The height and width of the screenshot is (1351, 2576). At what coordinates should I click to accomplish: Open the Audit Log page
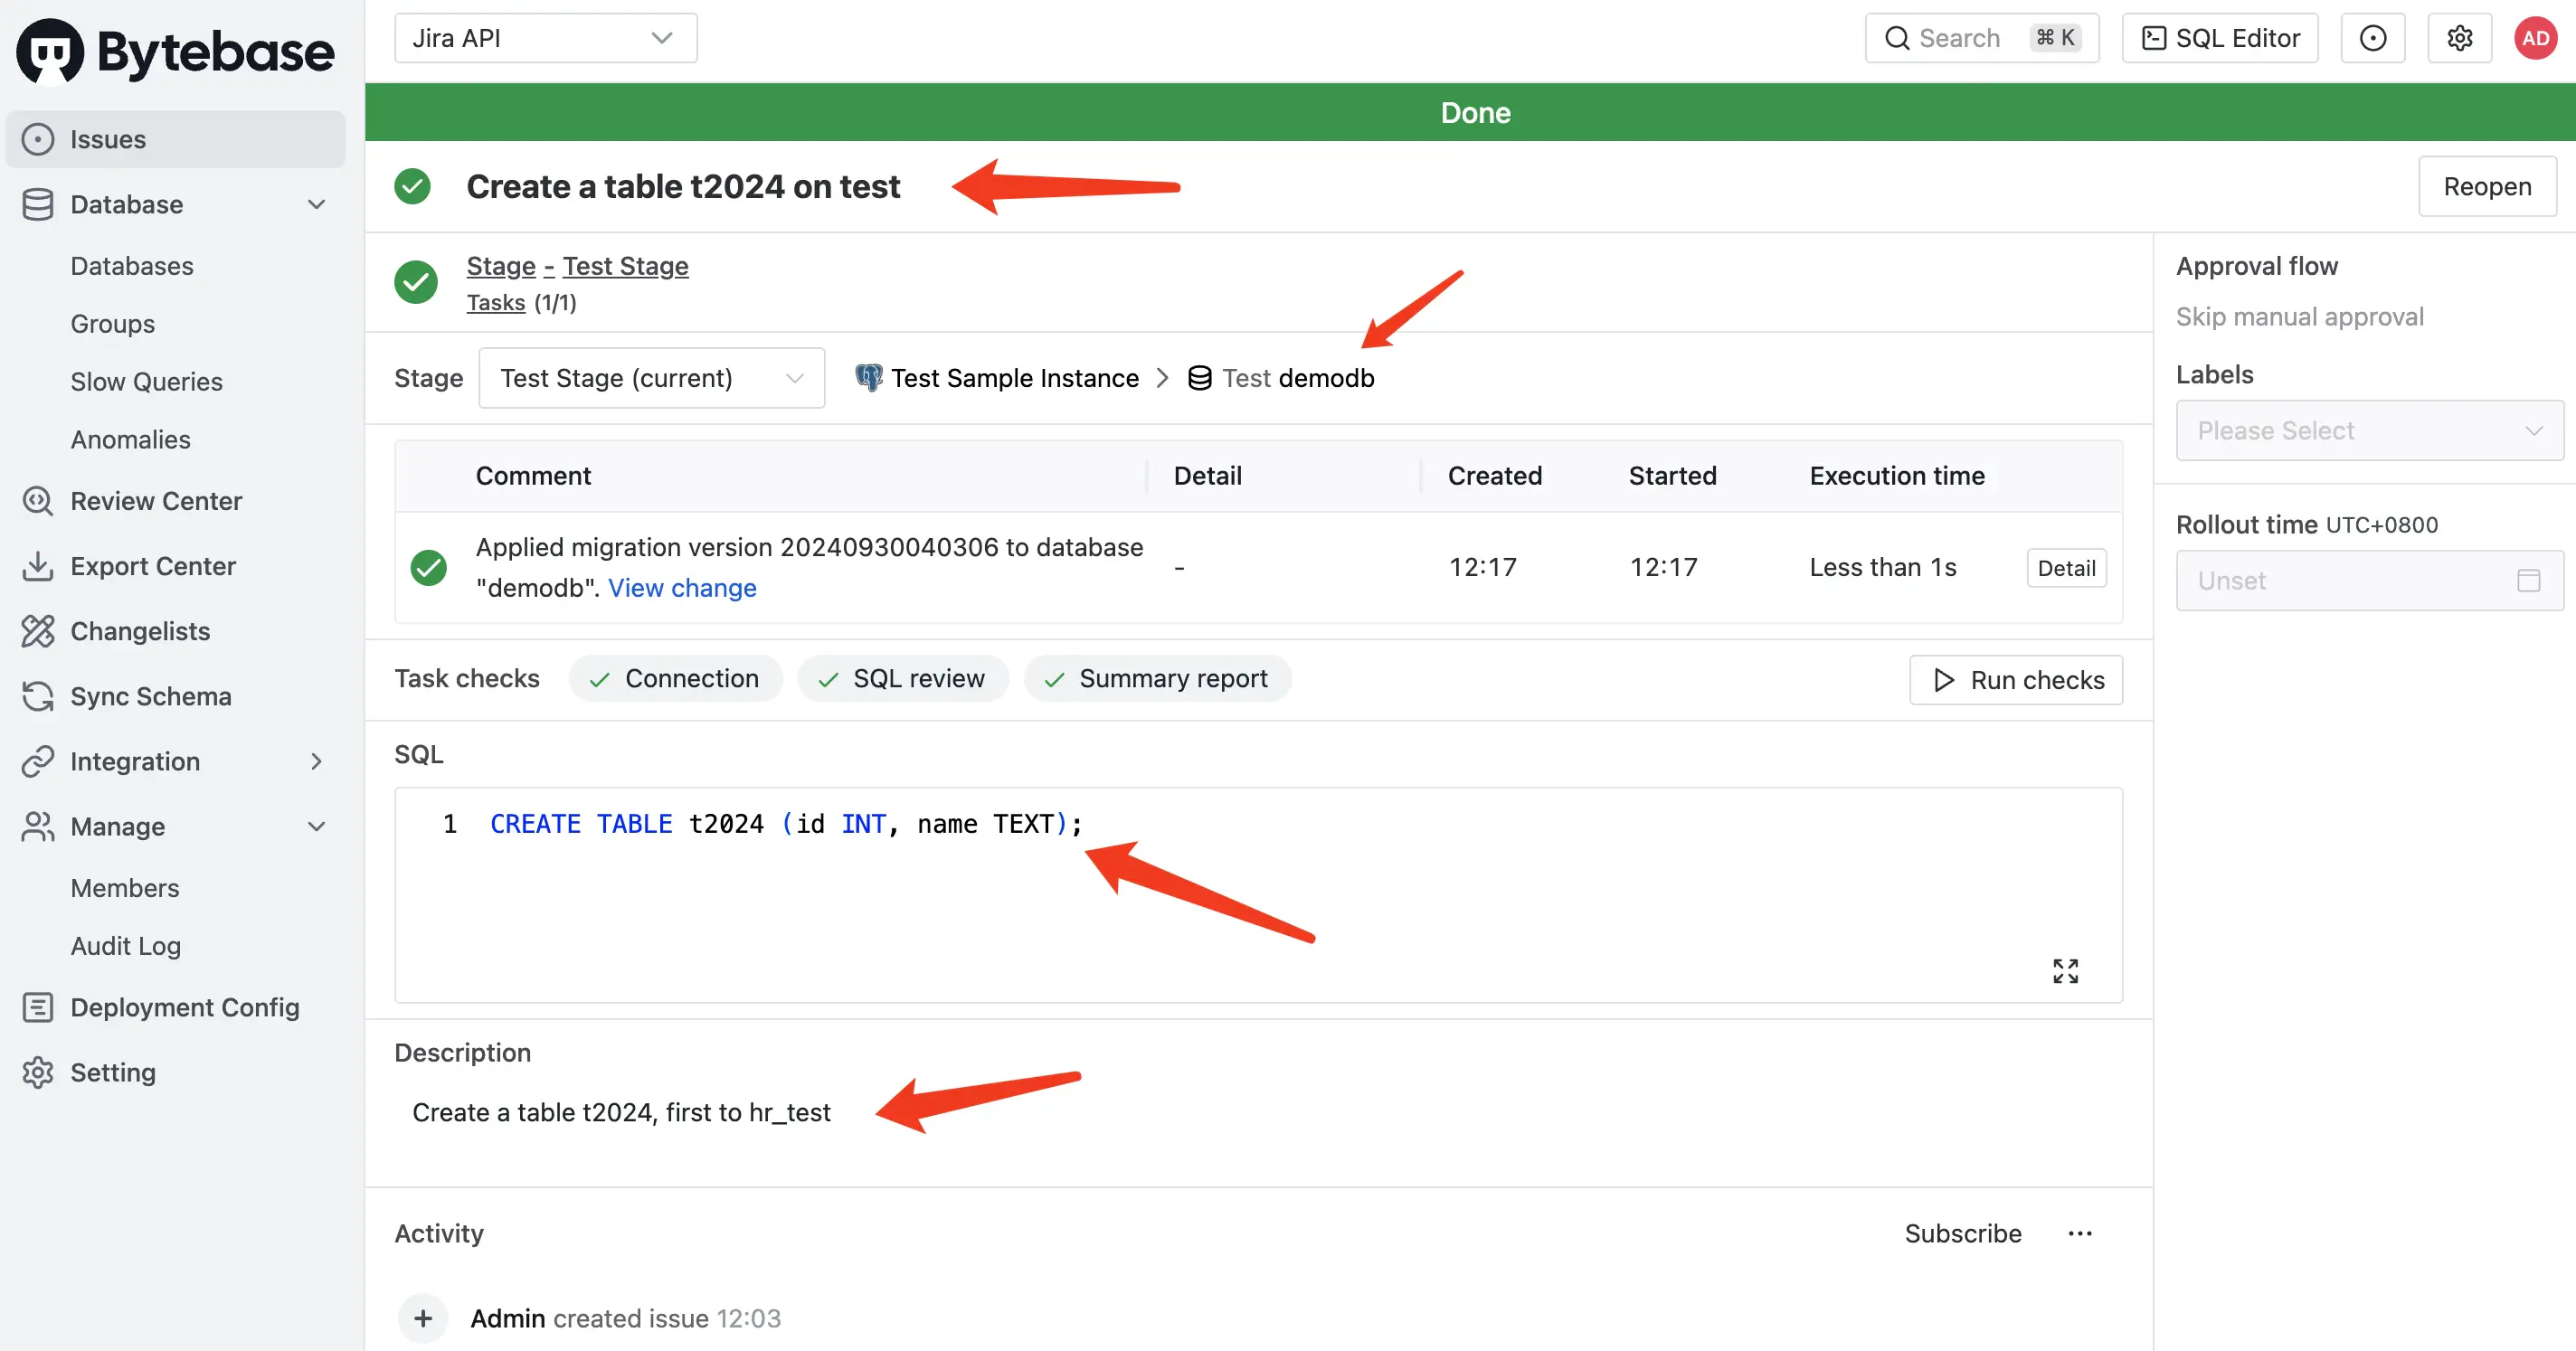click(126, 945)
